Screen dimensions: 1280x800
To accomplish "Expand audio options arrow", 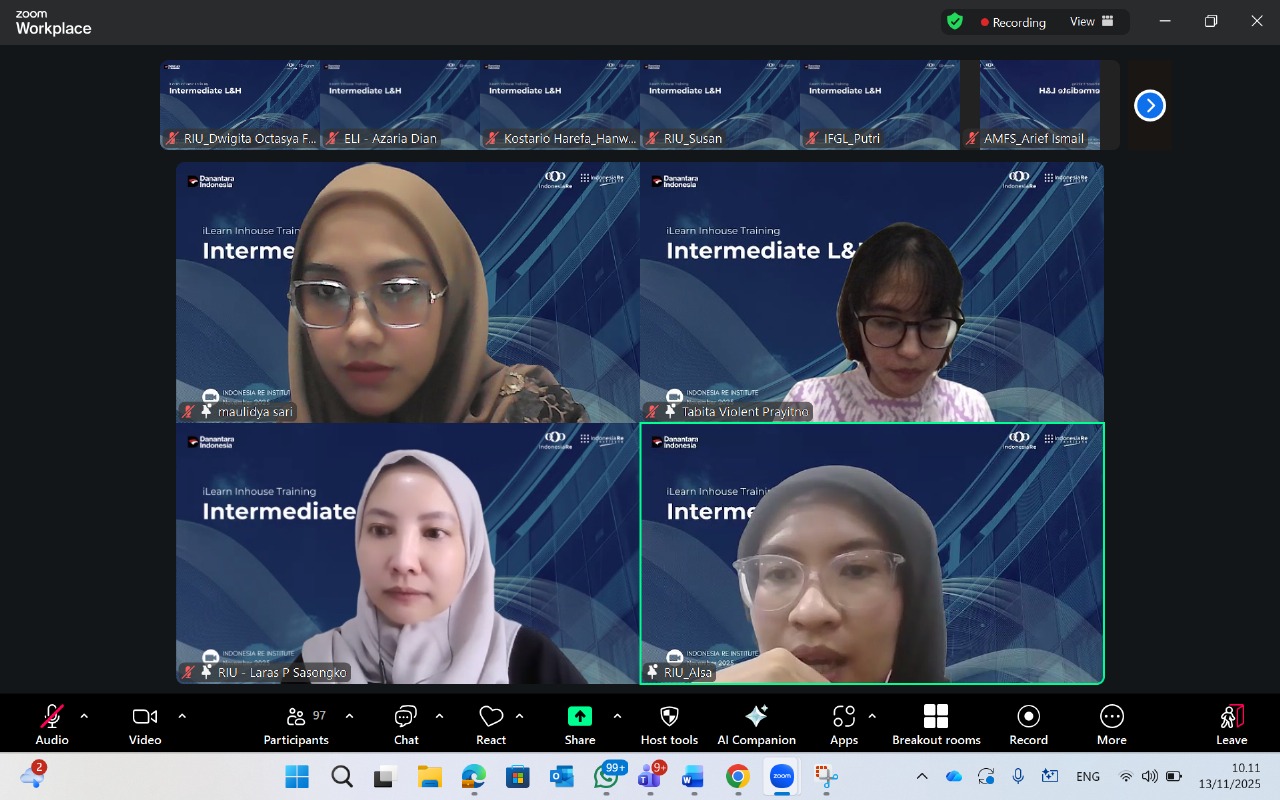I will coord(84,716).
